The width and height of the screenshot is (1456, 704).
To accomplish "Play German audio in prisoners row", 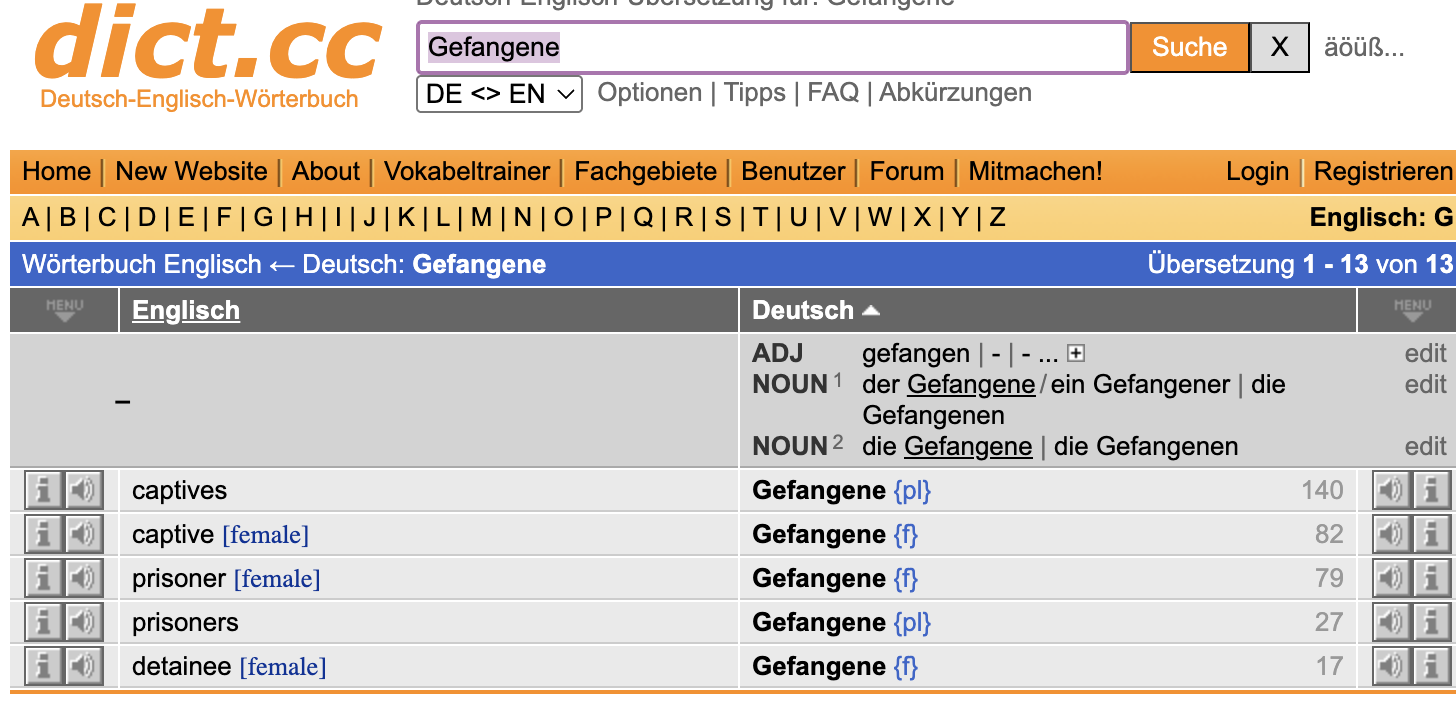I will coord(1391,622).
